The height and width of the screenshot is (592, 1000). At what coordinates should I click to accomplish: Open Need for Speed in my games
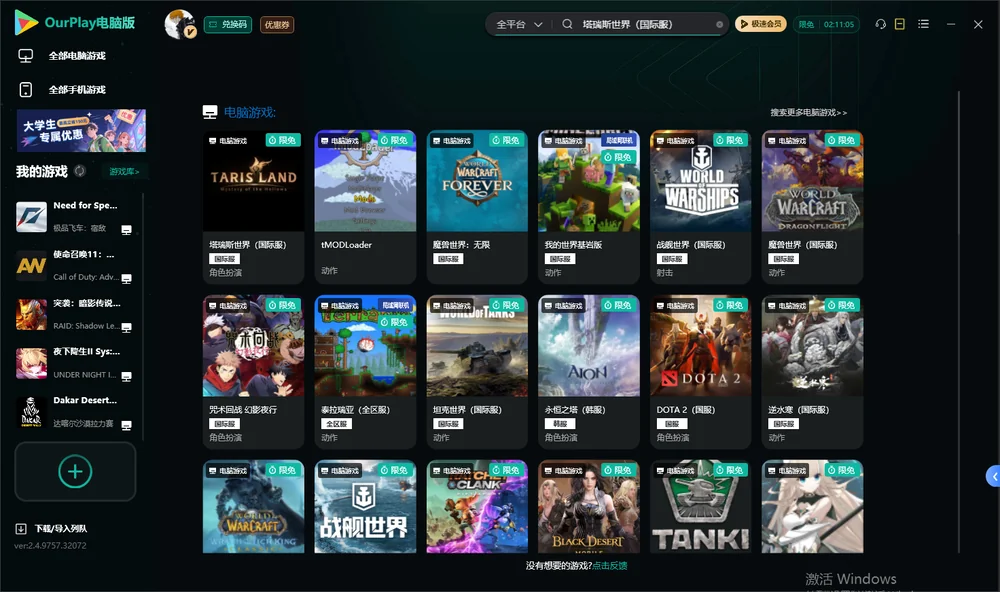pos(77,216)
